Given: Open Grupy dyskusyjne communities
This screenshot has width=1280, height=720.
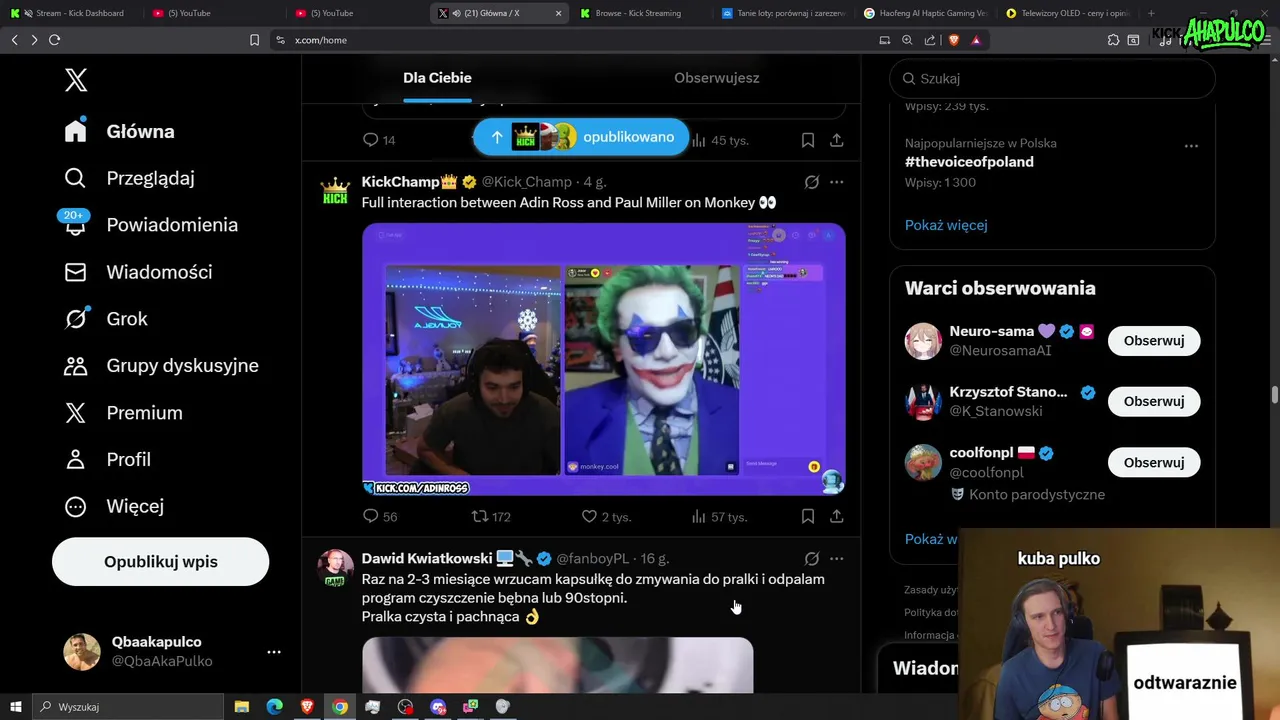Looking at the screenshot, I should pos(161,366).
